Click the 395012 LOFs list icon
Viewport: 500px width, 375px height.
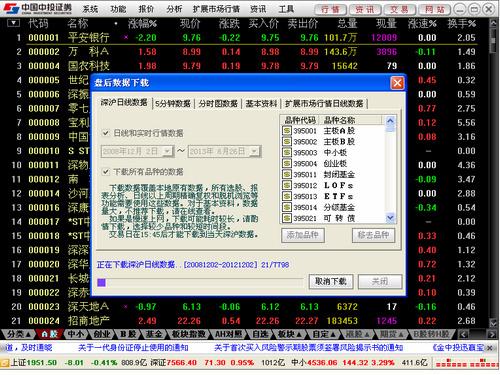[287, 185]
